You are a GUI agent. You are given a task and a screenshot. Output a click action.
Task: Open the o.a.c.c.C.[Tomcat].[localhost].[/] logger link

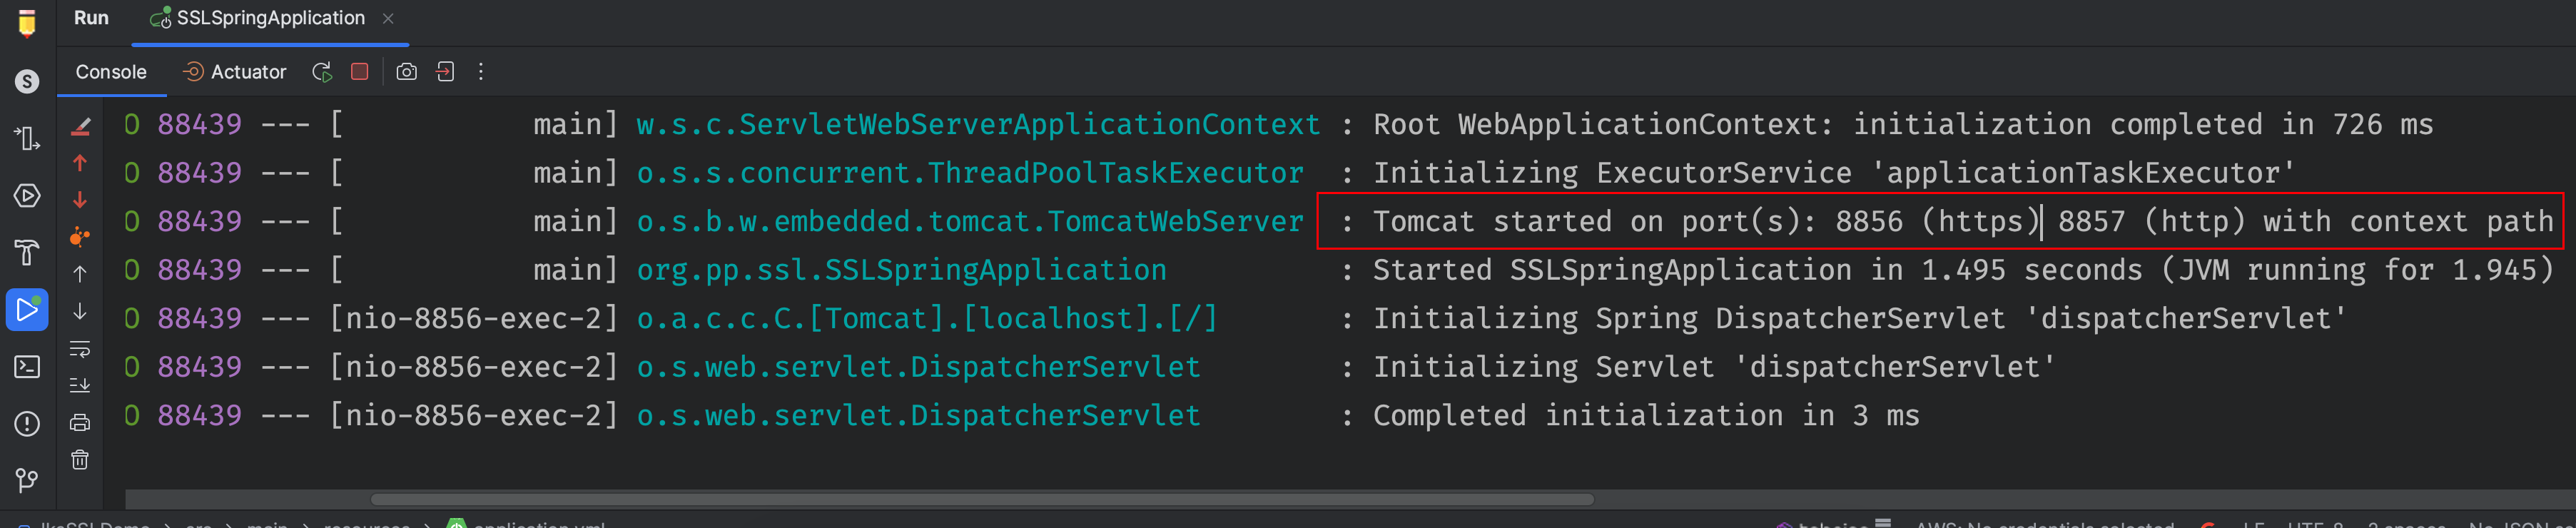pos(927,318)
